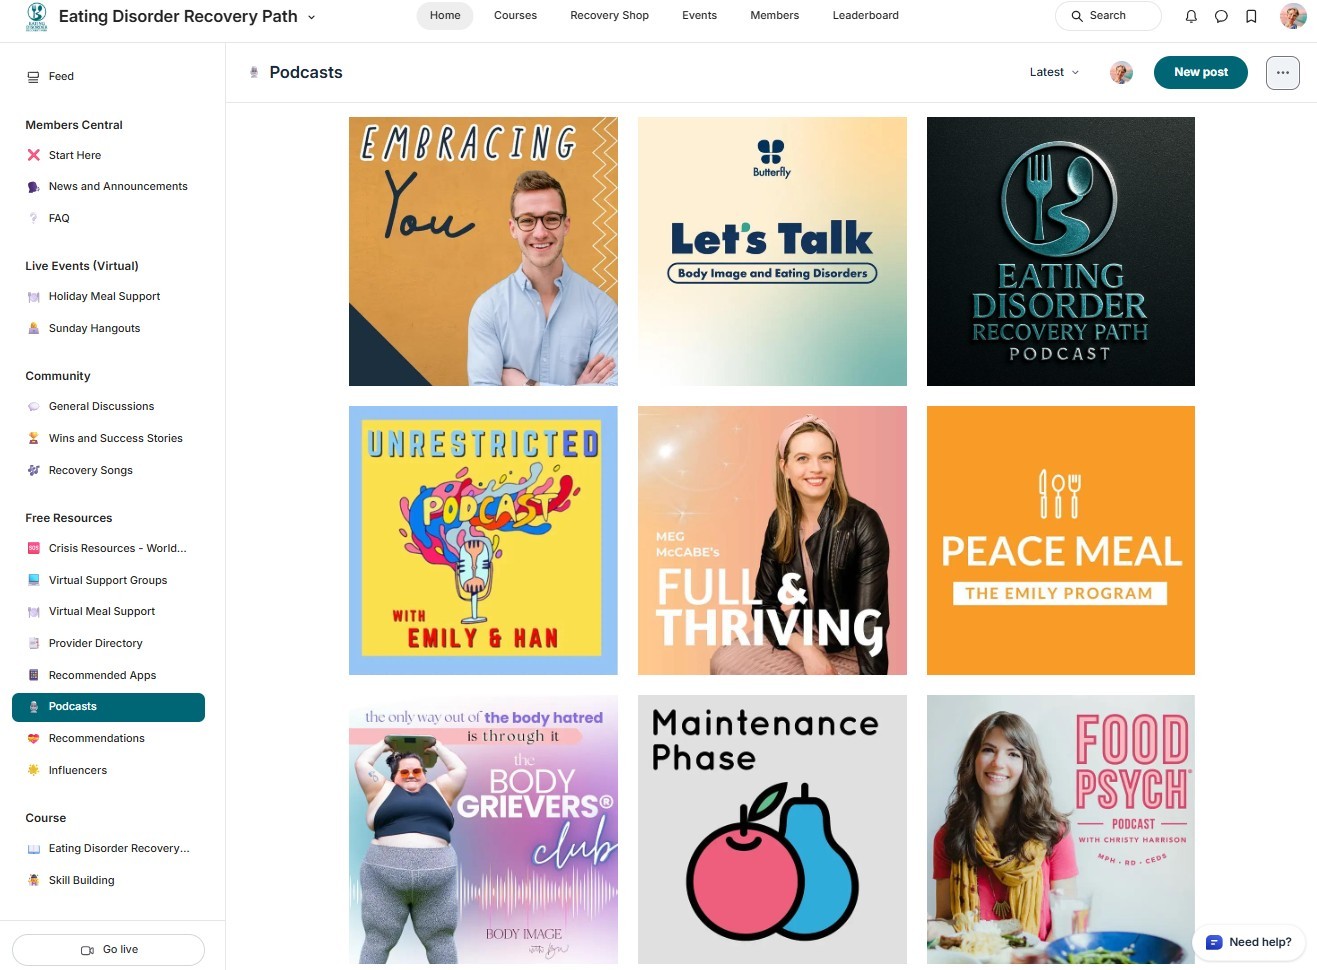Open the chat messages icon

(1221, 16)
